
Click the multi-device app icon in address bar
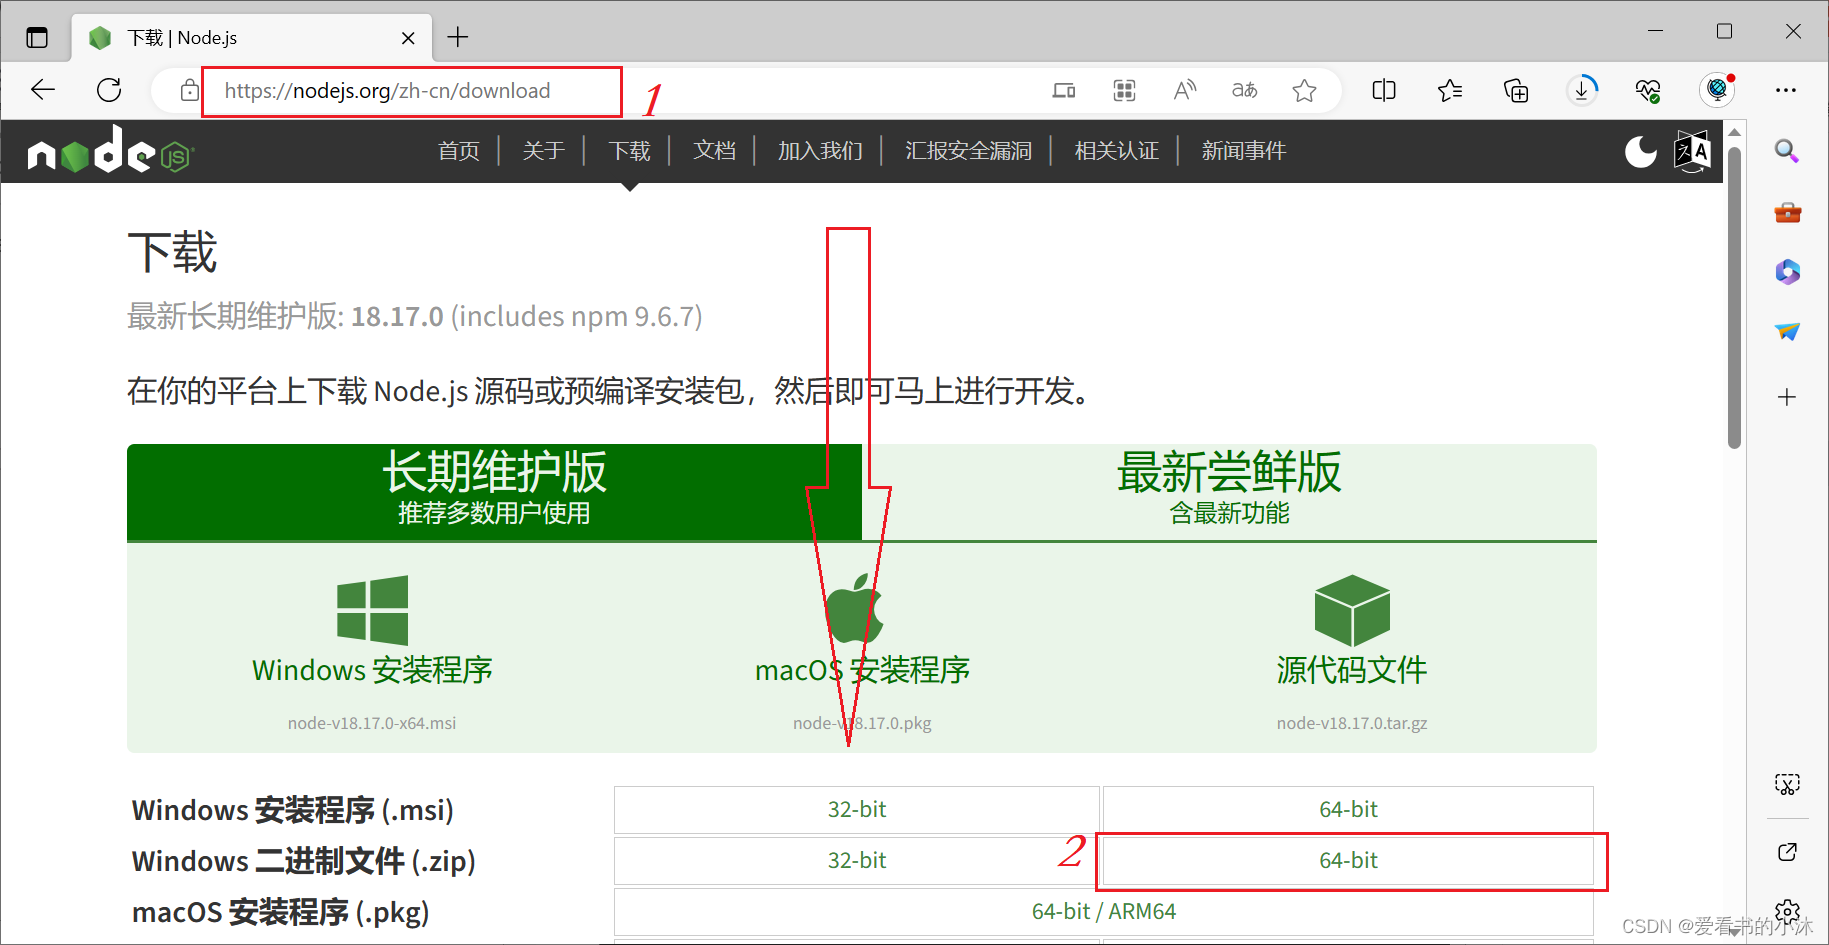[1064, 91]
